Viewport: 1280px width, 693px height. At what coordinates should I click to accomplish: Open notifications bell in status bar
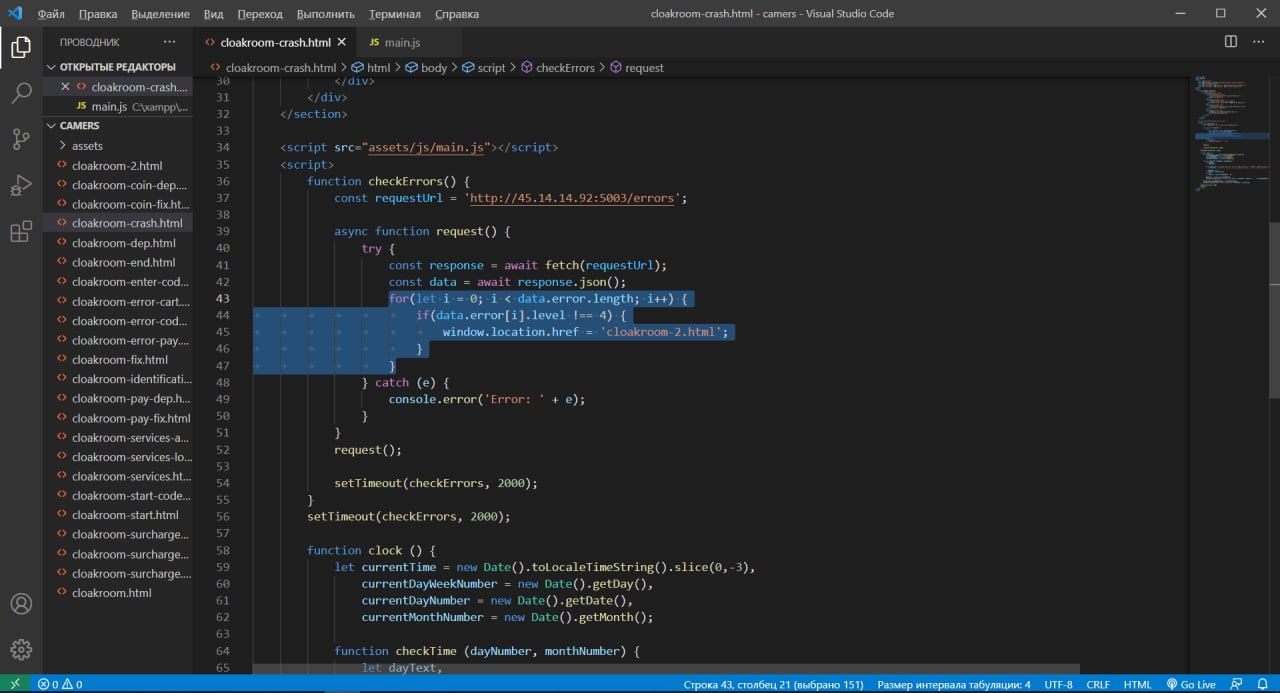(x=1261, y=684)
